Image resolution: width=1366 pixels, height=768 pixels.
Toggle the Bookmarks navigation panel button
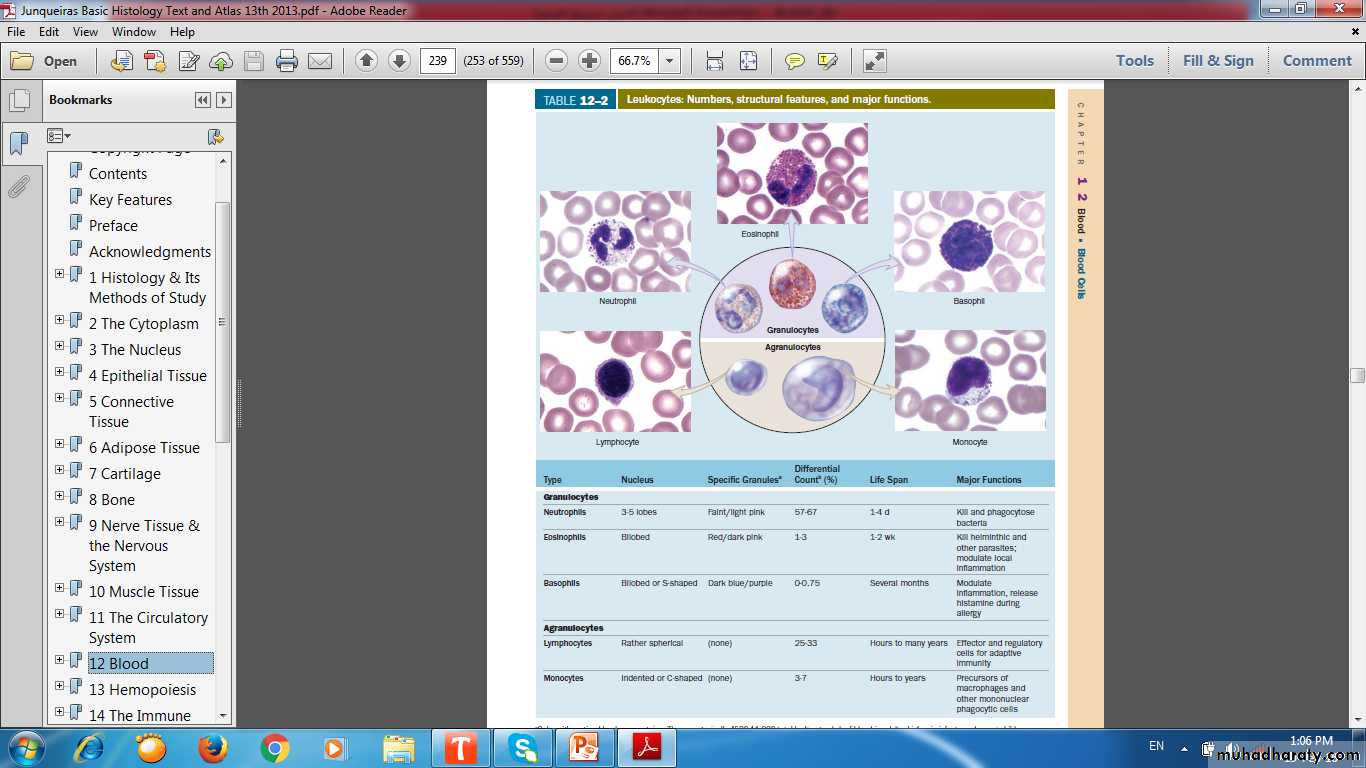click(19, 143)
